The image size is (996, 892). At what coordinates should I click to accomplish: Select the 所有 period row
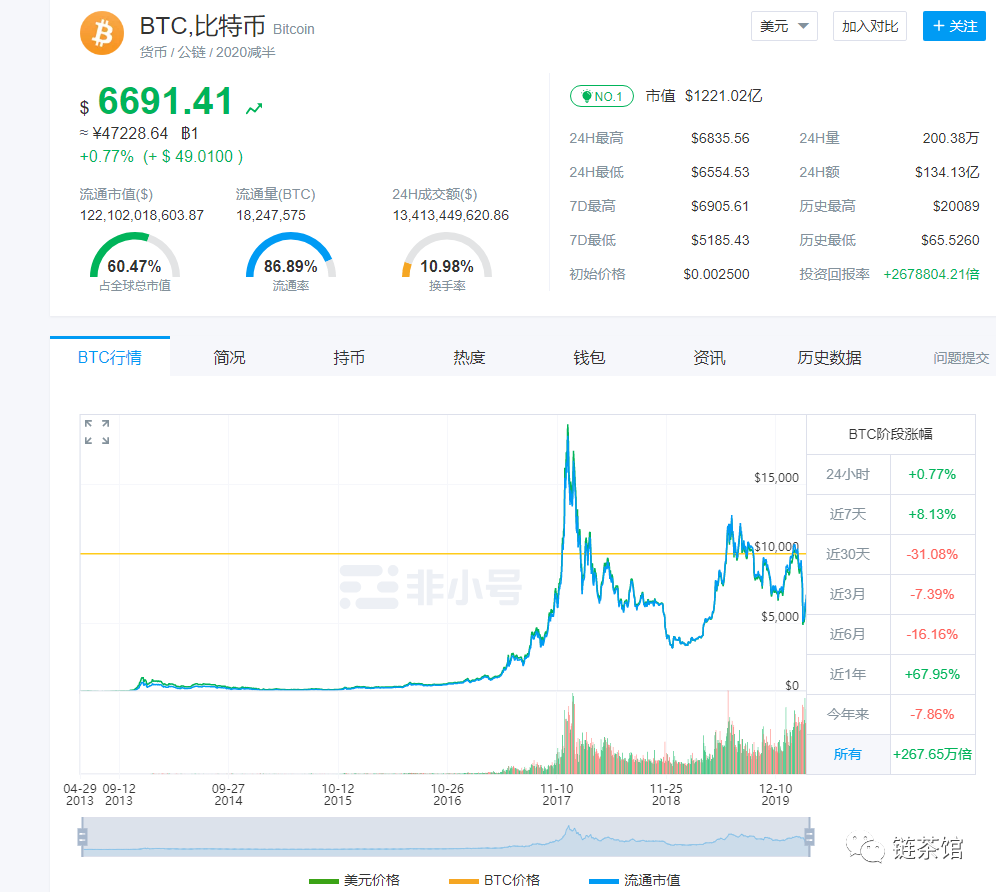click(891, 754)
